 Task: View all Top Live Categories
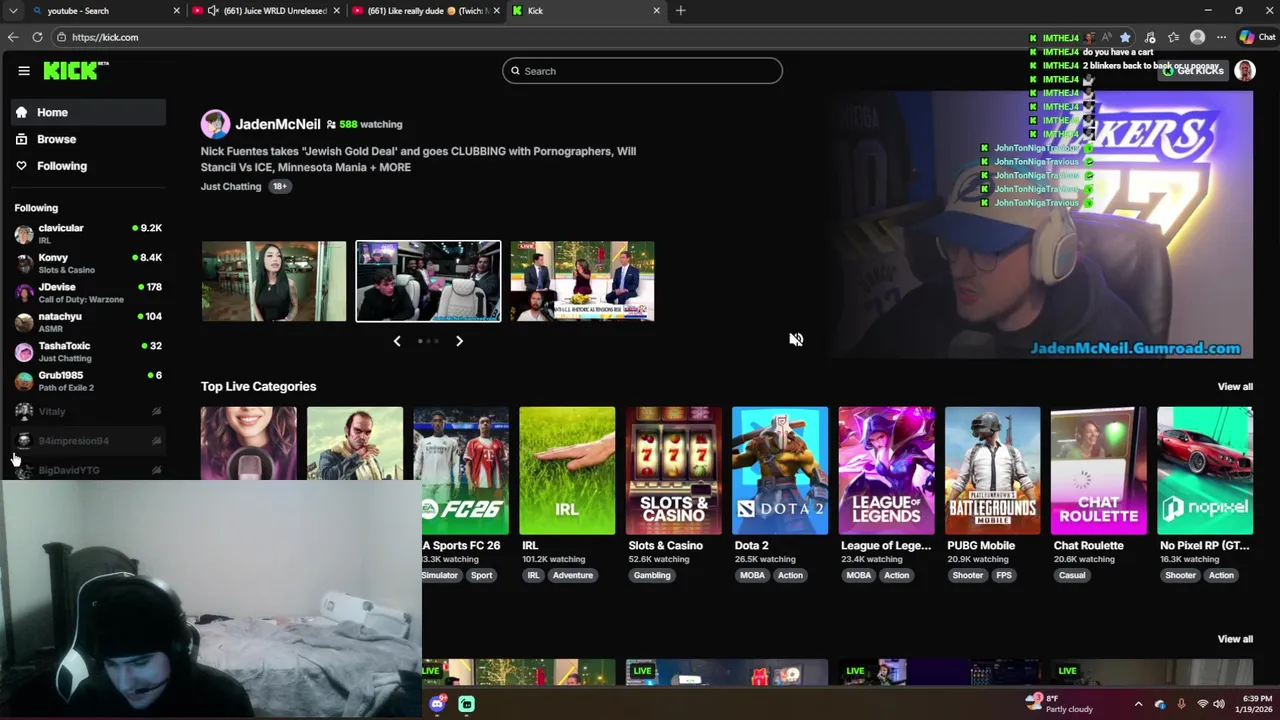click(1235, 387)
